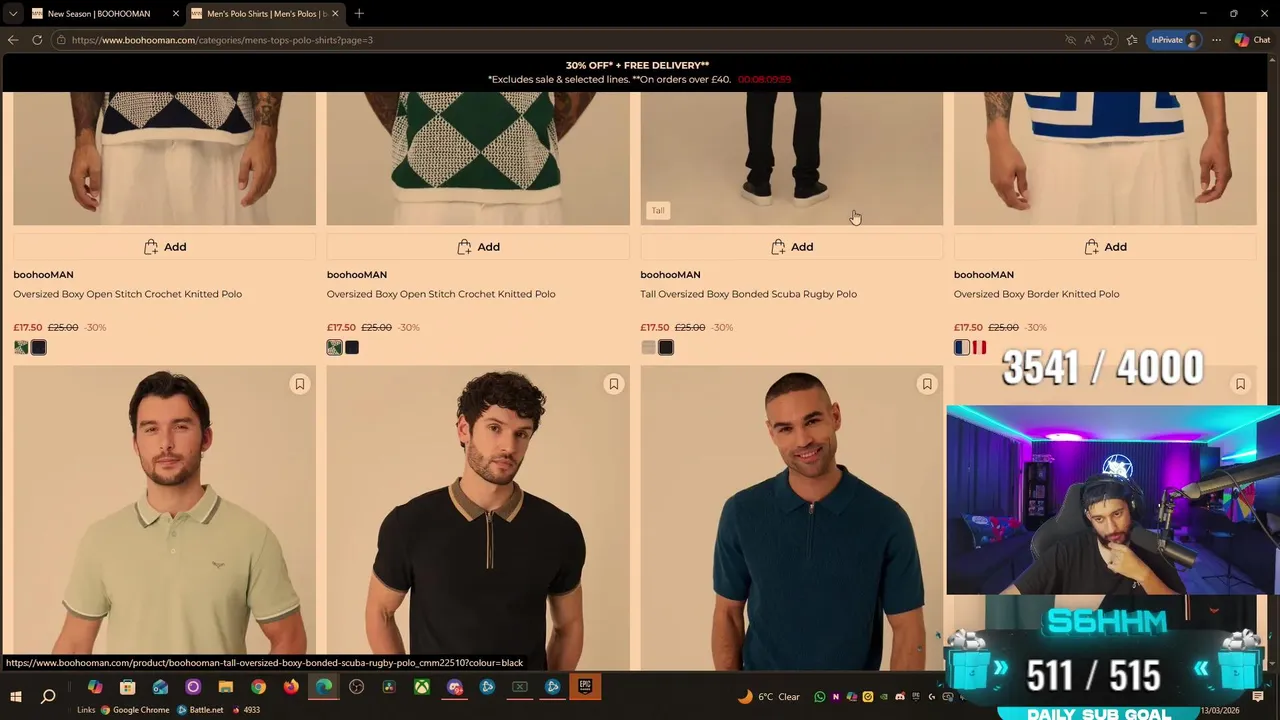Open Microsoft Store from taskbar
This screenshot has width=1280, height=720.
[x=127, y=687]
